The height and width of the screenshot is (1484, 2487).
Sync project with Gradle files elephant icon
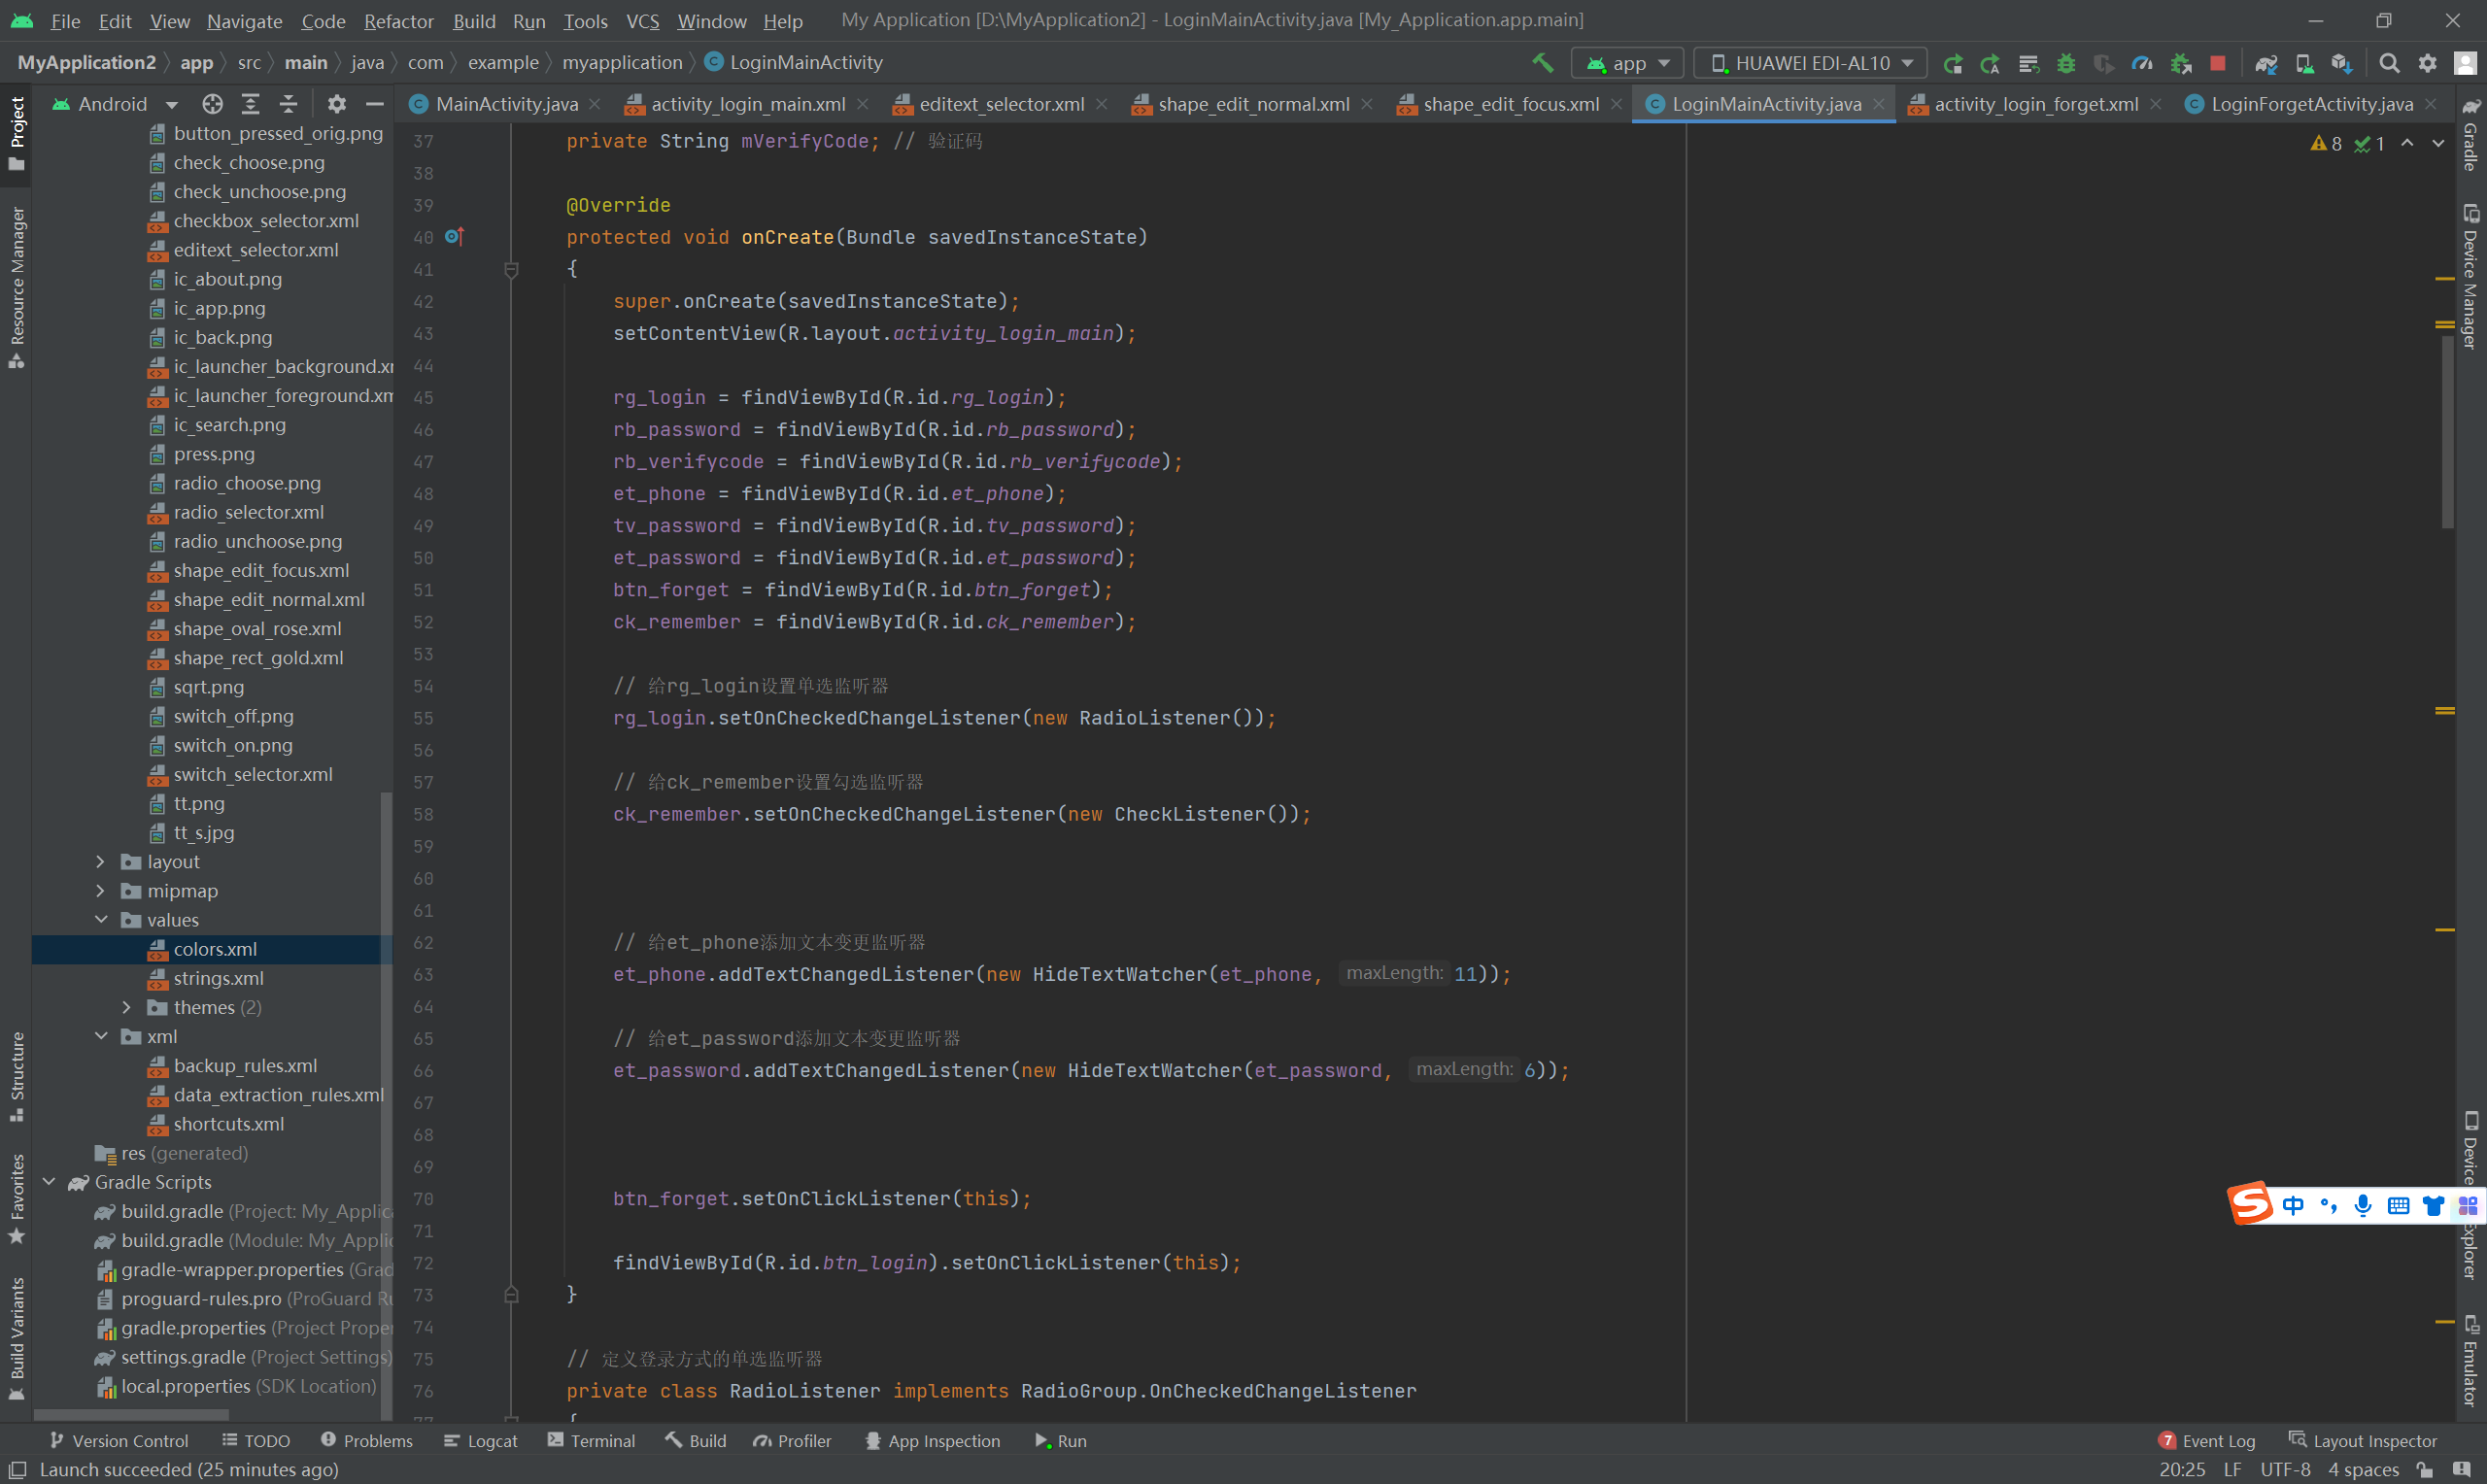2266,63
